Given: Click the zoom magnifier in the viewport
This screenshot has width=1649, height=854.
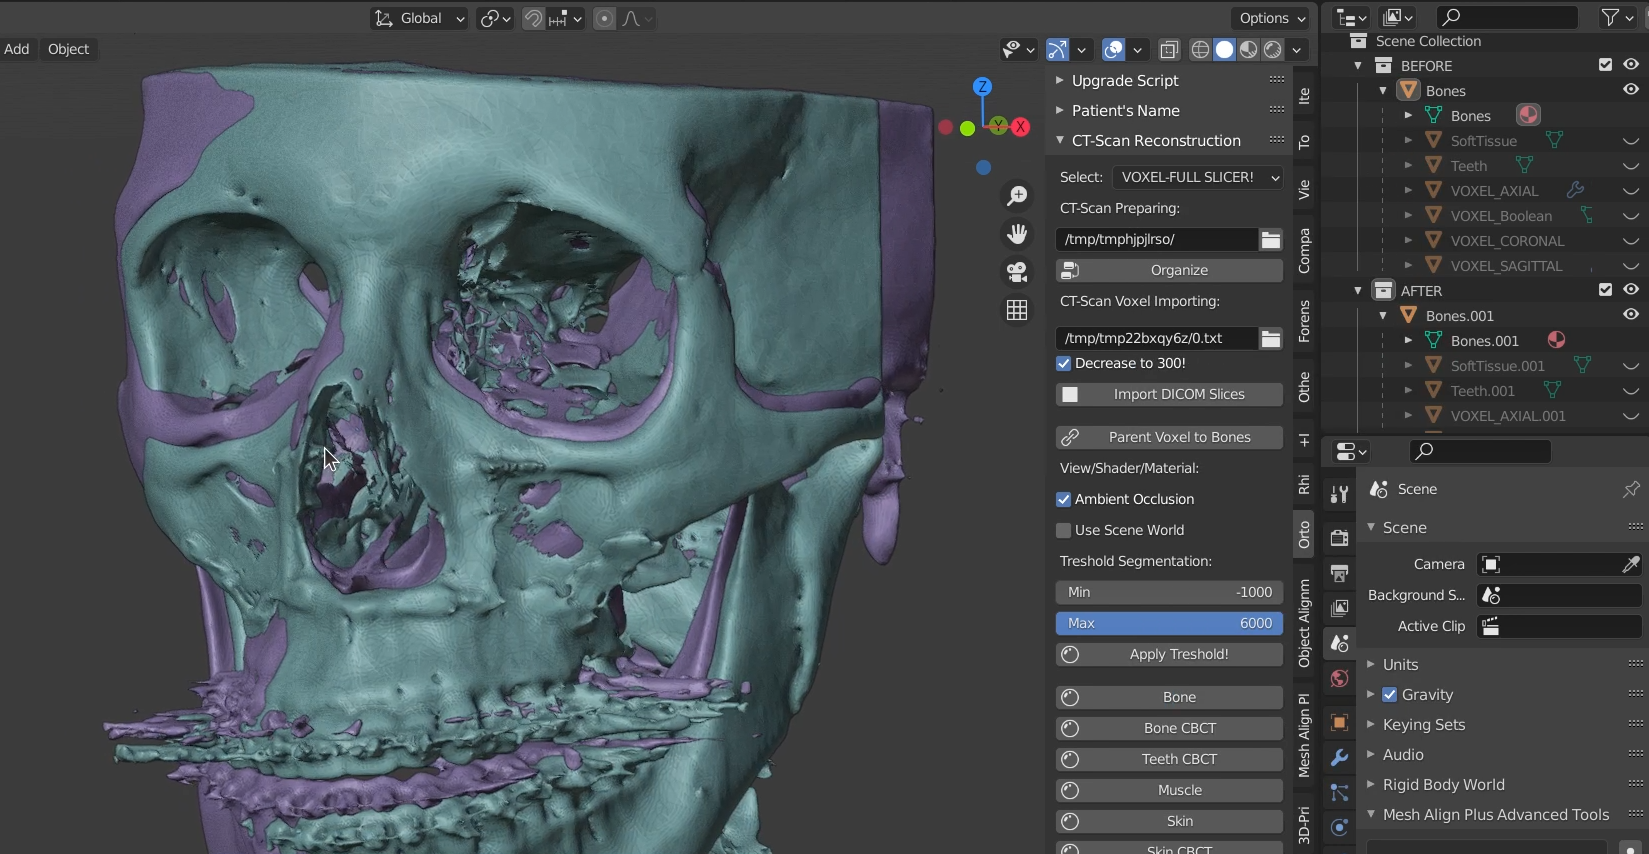Looking at the screenshot, I should [x=1017, y=196].
